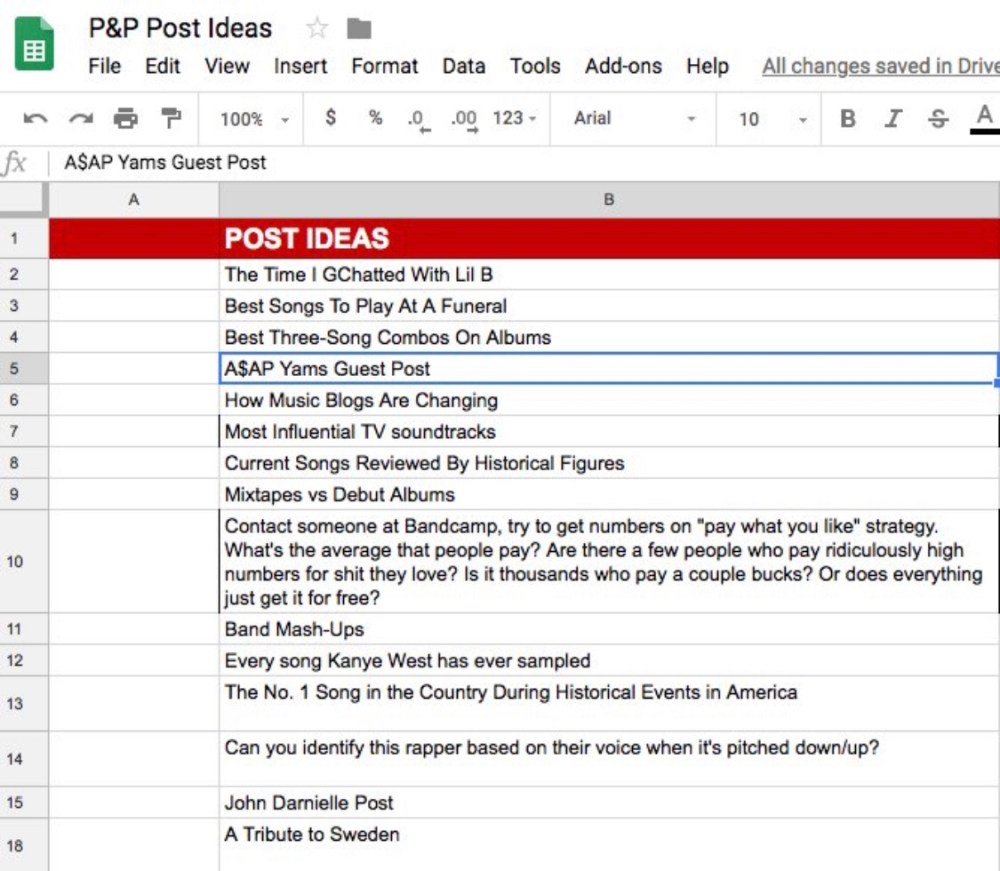The width and height of the screenshot is (1000, 871).
Task: Click the undo arrow icon
Action: tap(35, 119)
